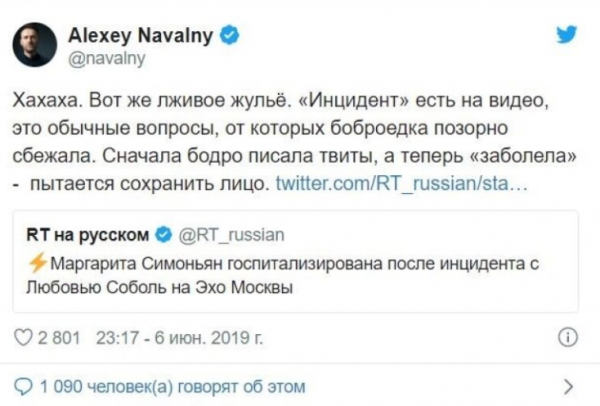
Task: Click the verified badge beside Alexey Navalny
Action: pos(230,37)
